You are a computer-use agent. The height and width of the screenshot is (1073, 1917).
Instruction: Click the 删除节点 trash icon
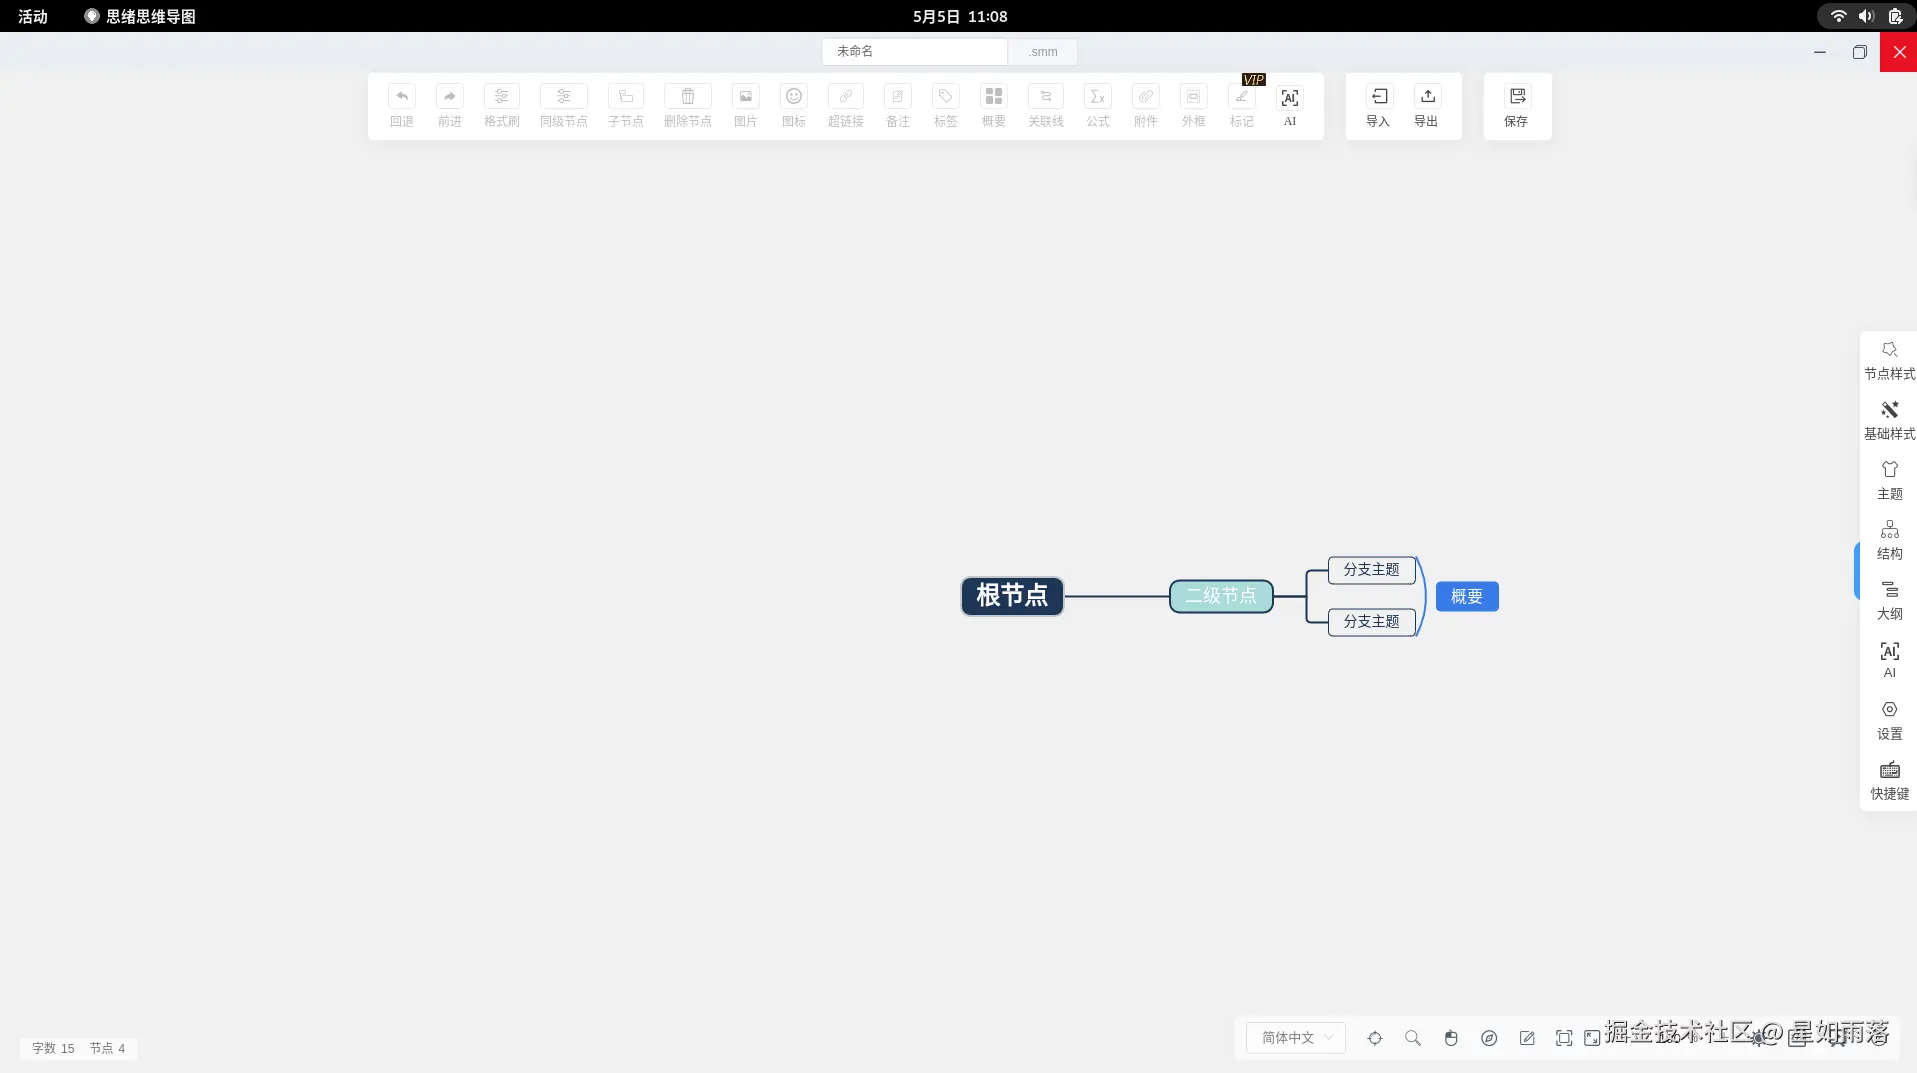[x=688, y=96]
